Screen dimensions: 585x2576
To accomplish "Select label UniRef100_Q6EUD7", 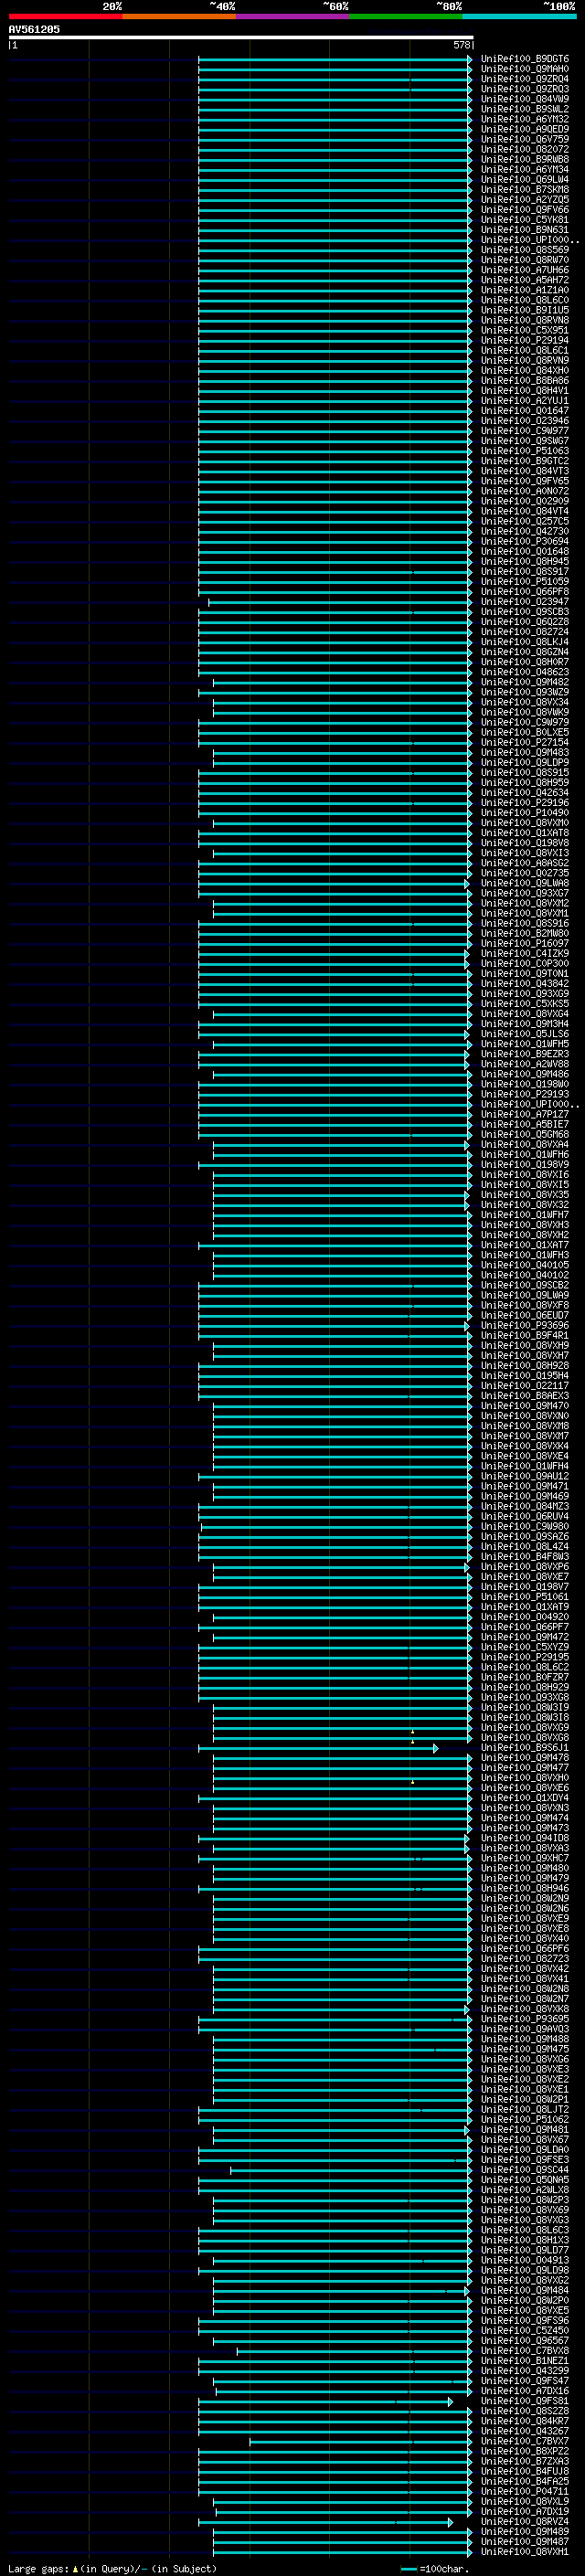I will click(x=524, y=1316).
